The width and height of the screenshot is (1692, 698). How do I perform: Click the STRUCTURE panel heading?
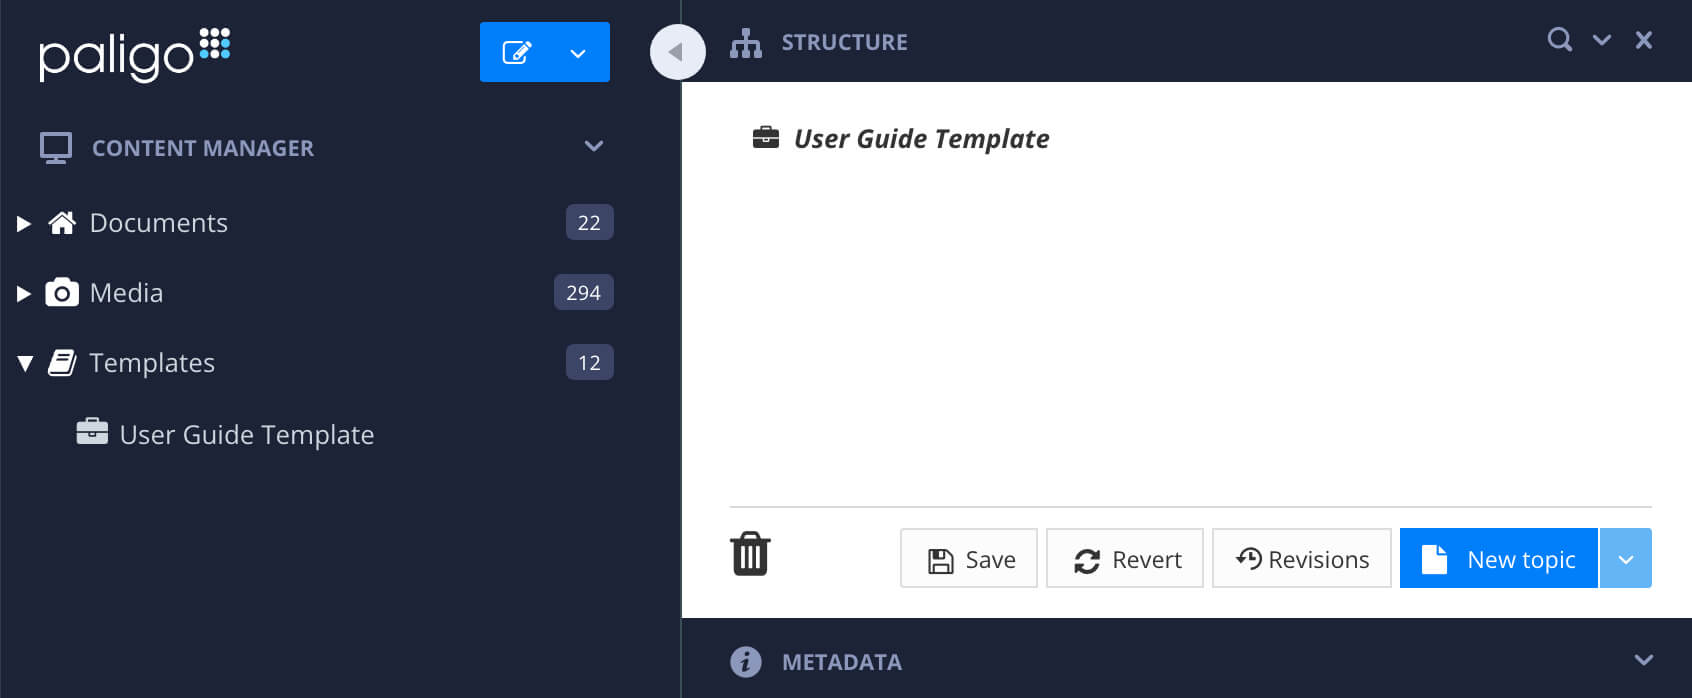[x=845, y=42]
